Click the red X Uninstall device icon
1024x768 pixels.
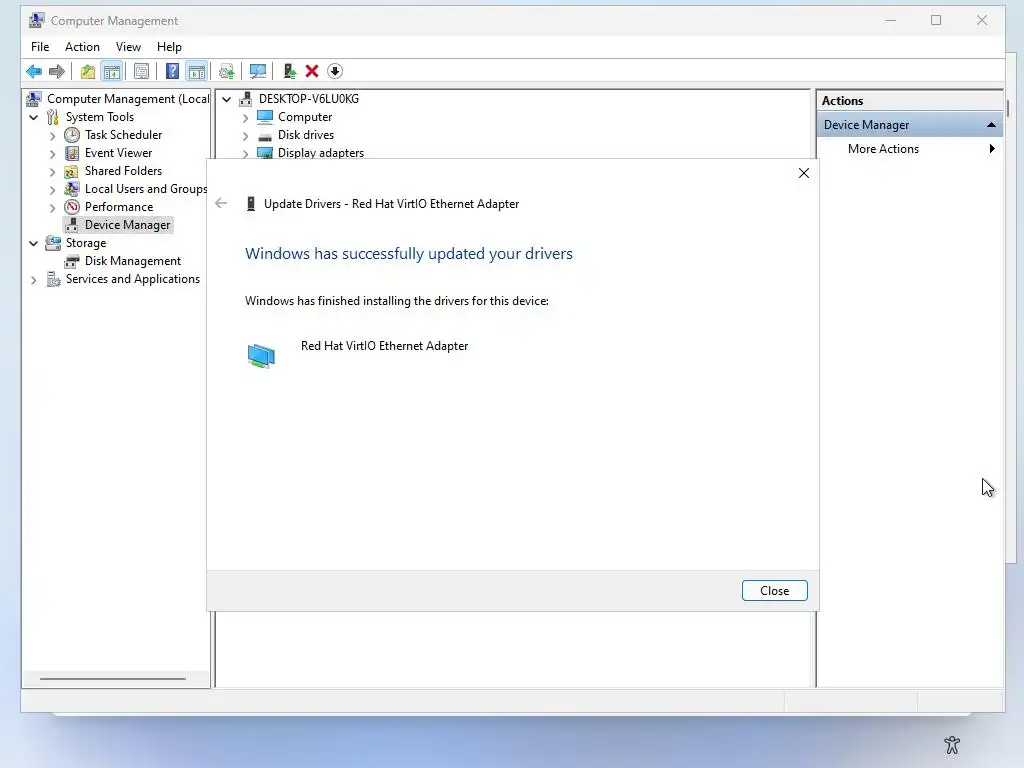point(312,71)
